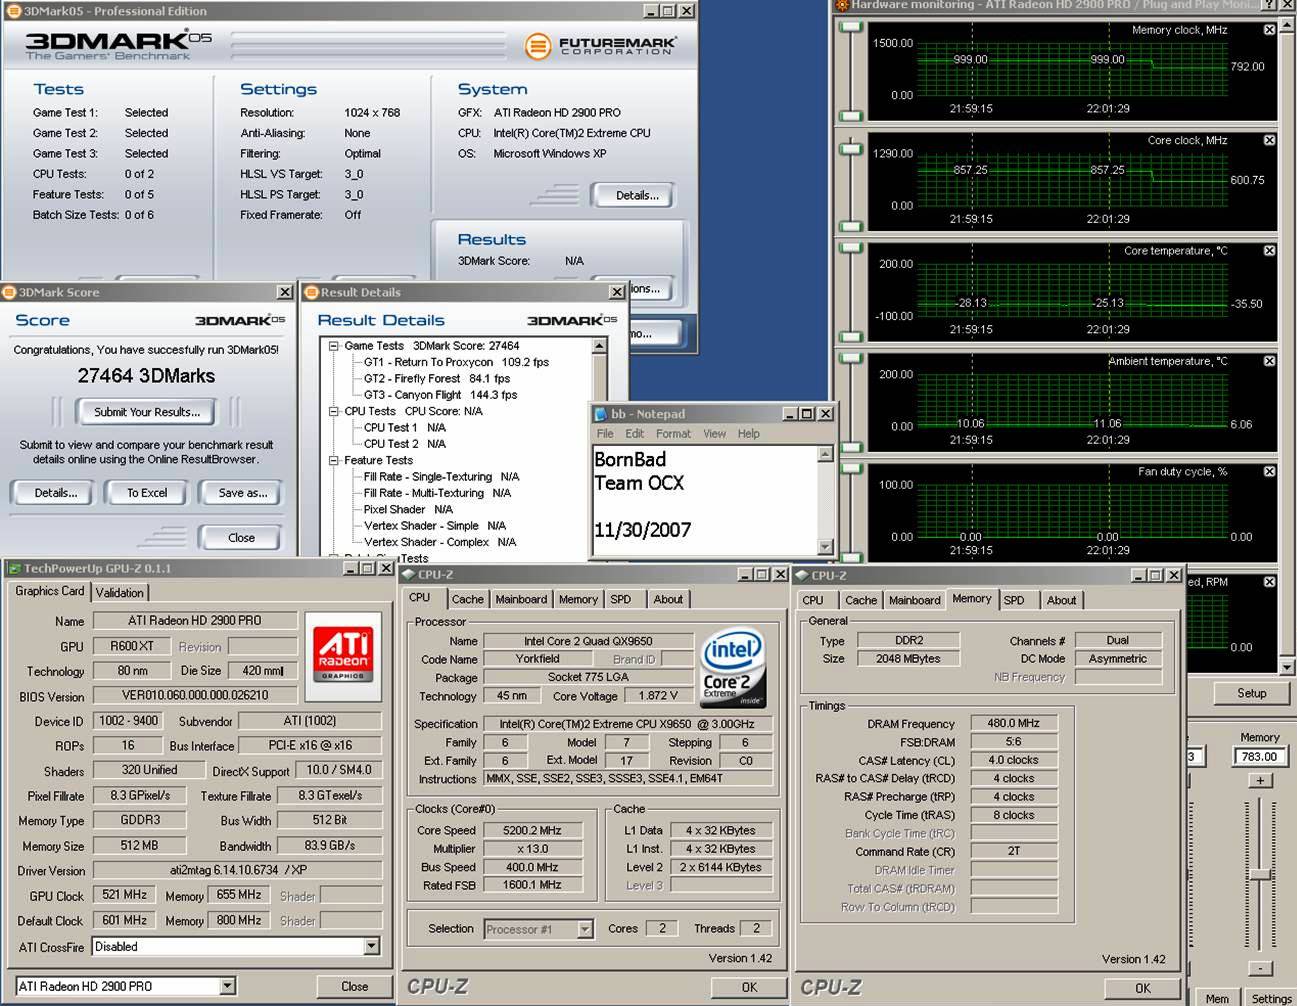Click the upper scale handle of Core temperature graph
1297x1006 pixels.
pyautogui.click(x=851, y=249)
